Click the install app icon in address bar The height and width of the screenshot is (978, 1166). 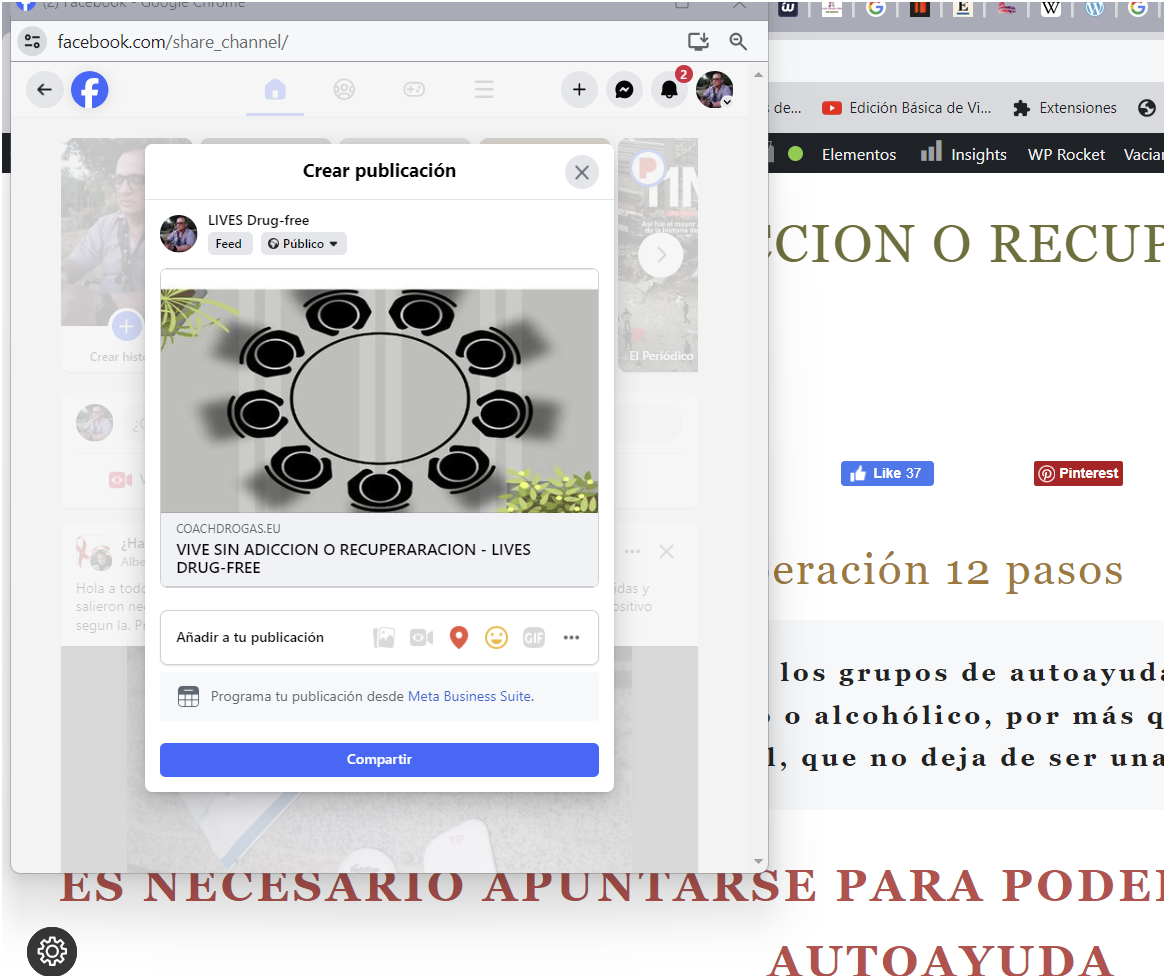click(698, 42)
